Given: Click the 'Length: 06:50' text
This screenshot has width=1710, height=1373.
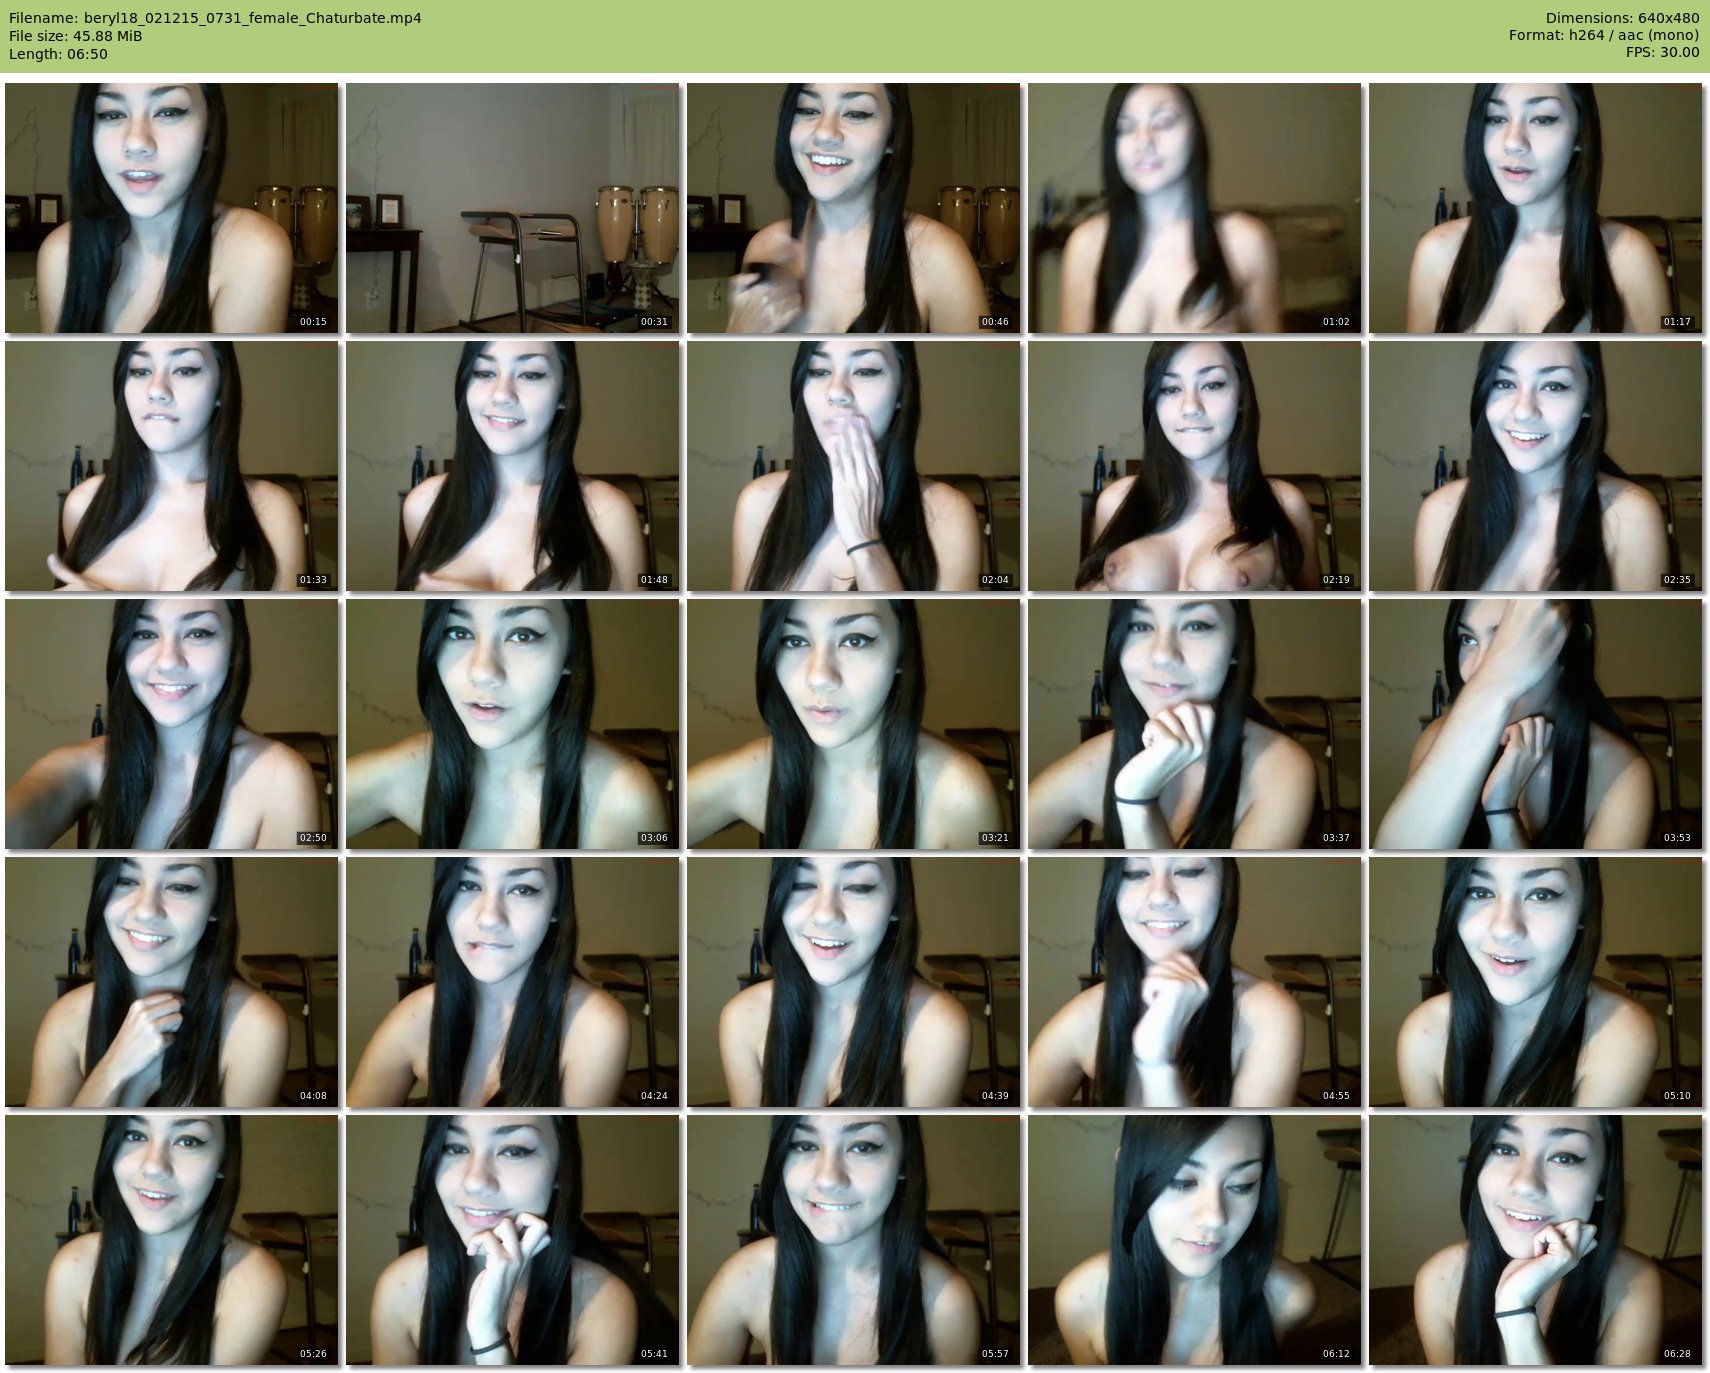Looking at the screenshot, I should 58,54.
